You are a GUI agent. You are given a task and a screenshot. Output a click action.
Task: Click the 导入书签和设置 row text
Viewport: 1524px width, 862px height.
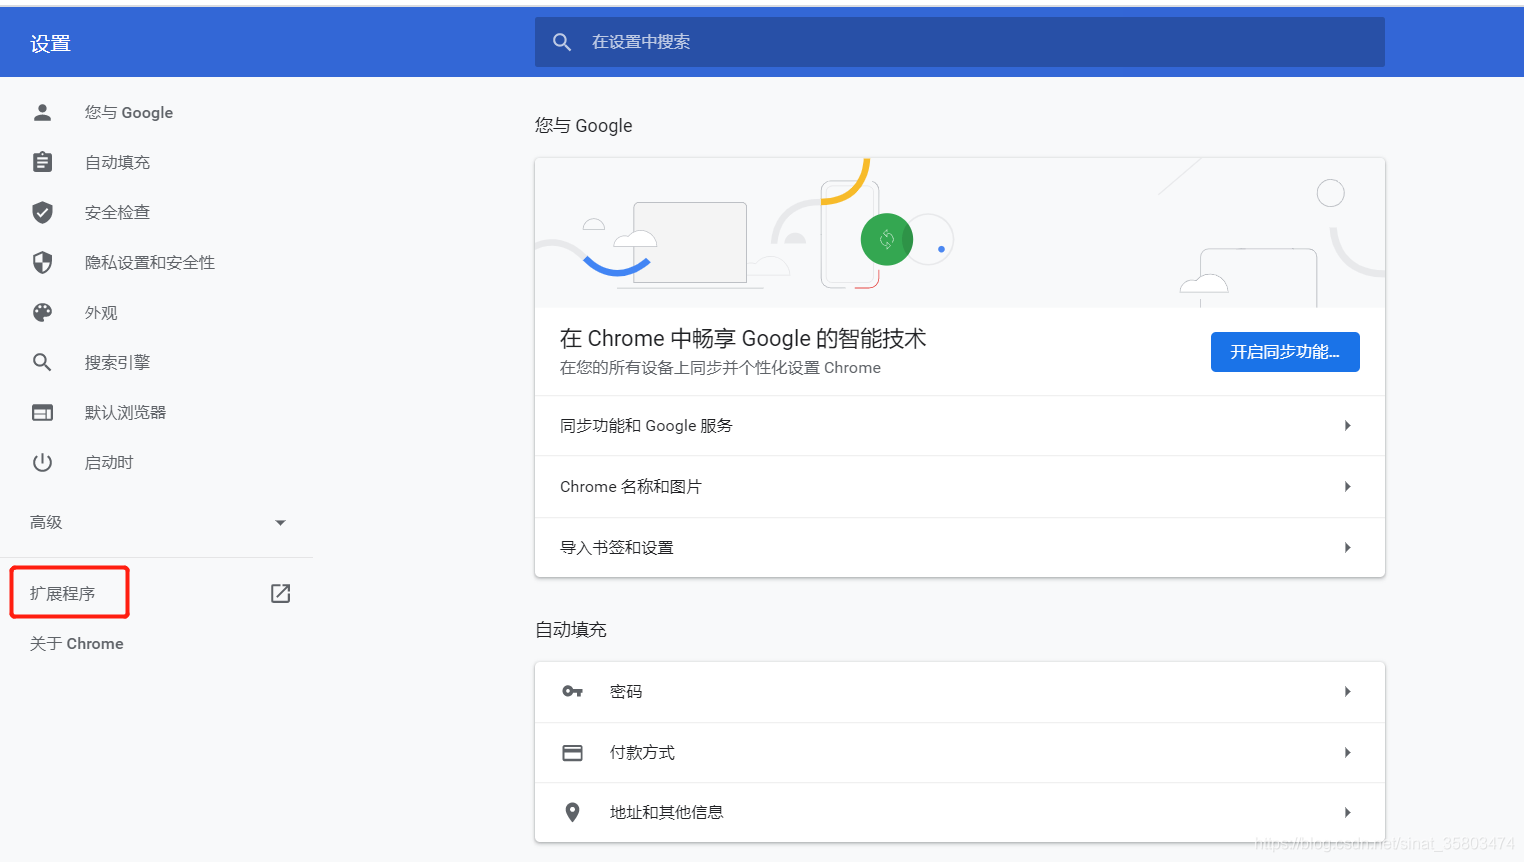click(617, 548)
